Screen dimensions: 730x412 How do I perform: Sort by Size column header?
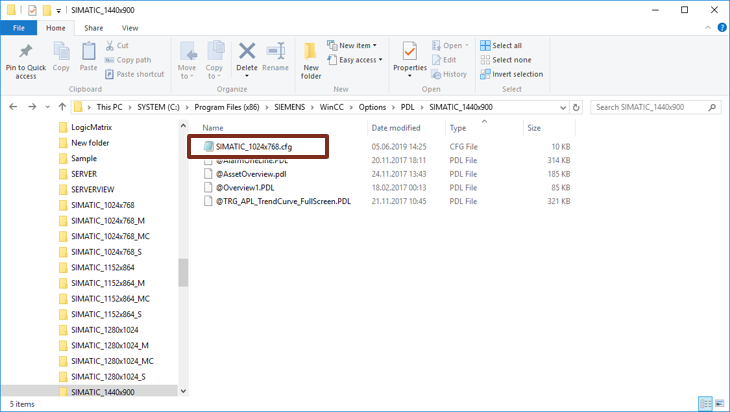[534, 128]
